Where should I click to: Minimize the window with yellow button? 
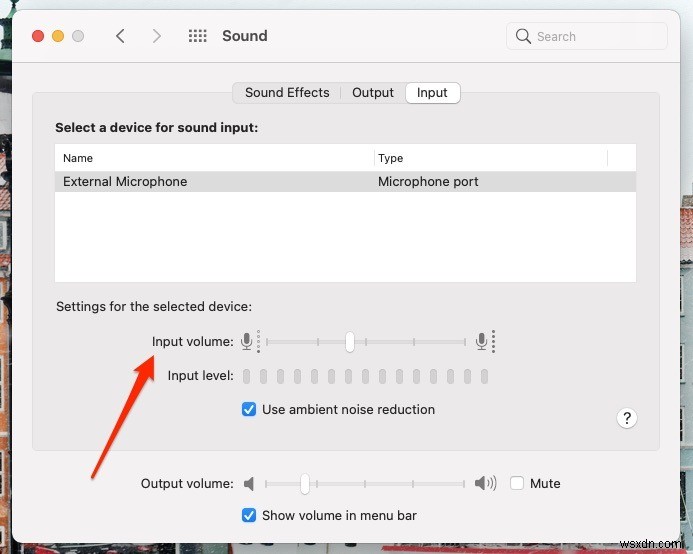click(x=58, y=36)
